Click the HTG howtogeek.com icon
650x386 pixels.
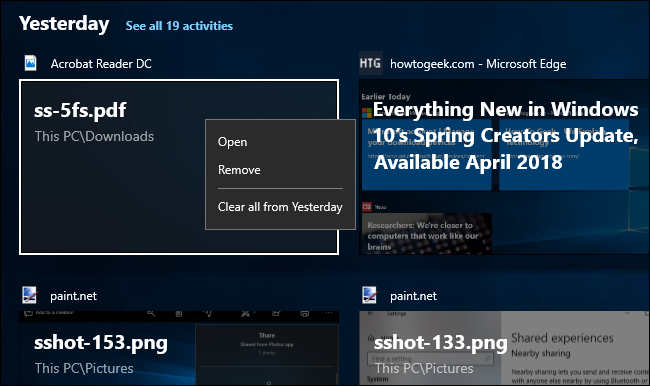coord(370,63)
